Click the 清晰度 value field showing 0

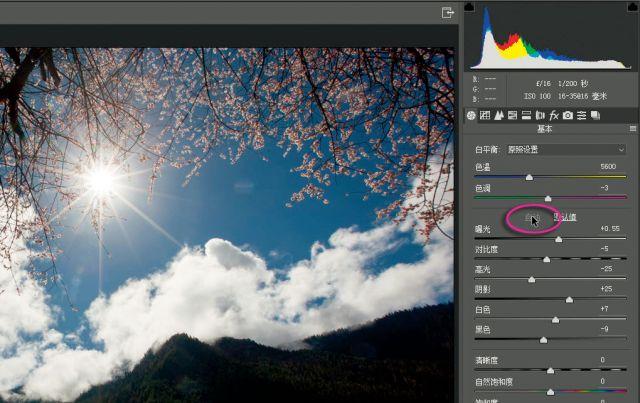click(x=602, y=360)
